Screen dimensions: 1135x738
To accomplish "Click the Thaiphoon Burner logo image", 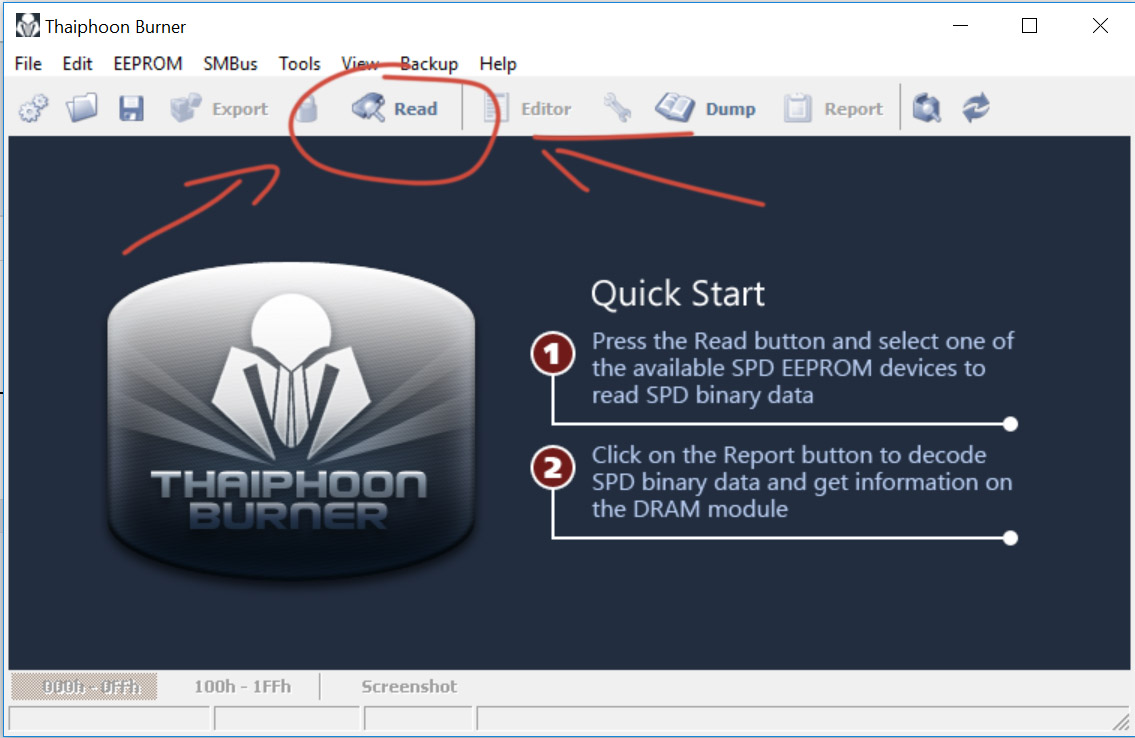I will click(x=291, y=421).
